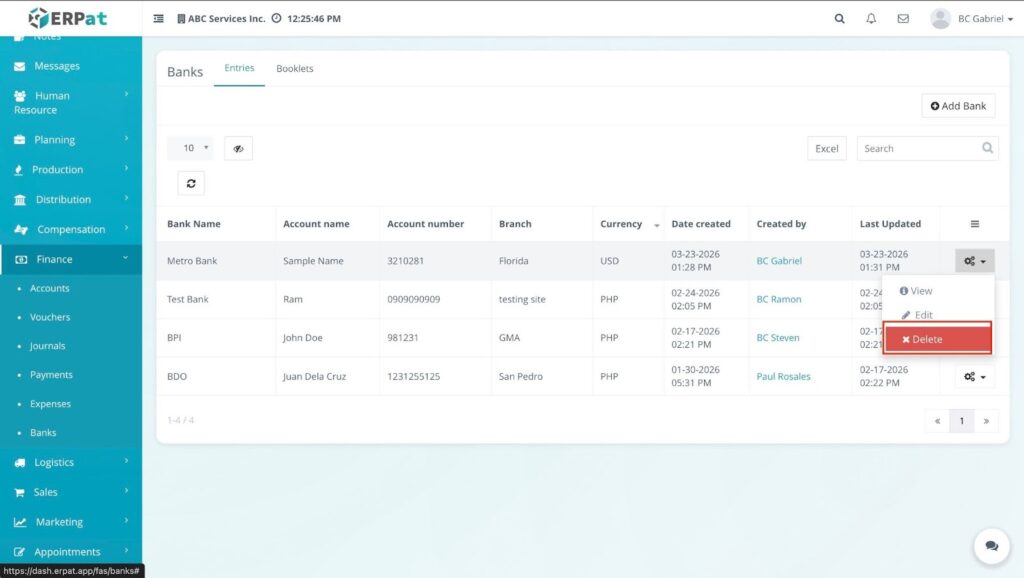Select Delete from the actions menu
This screenshot has width=1024, height=578.
pyautogui.click(x=937, y=339)
